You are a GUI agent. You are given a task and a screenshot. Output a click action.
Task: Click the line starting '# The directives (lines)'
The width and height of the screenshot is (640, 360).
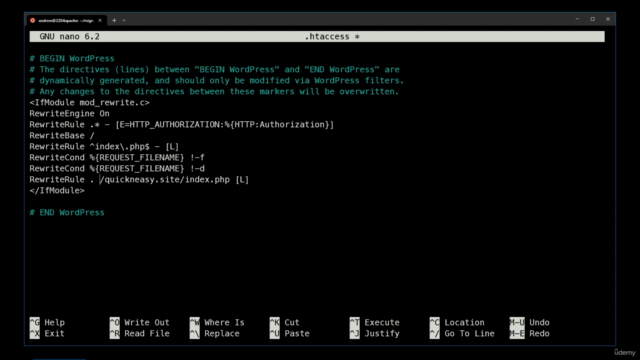click(x=214, y=69)
